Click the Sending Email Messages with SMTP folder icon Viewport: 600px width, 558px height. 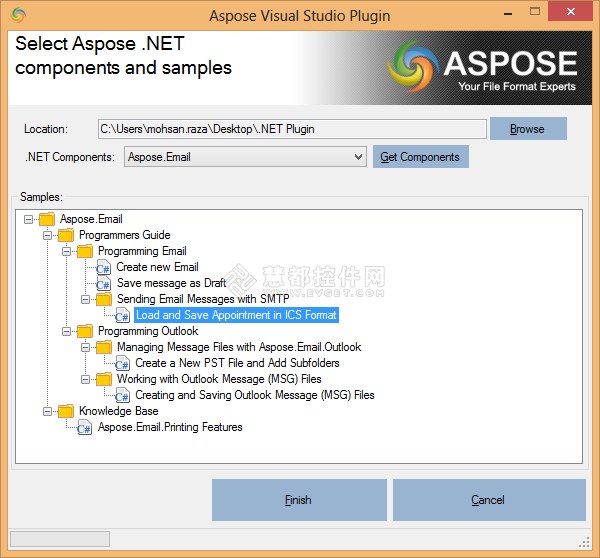click(104, 299)
